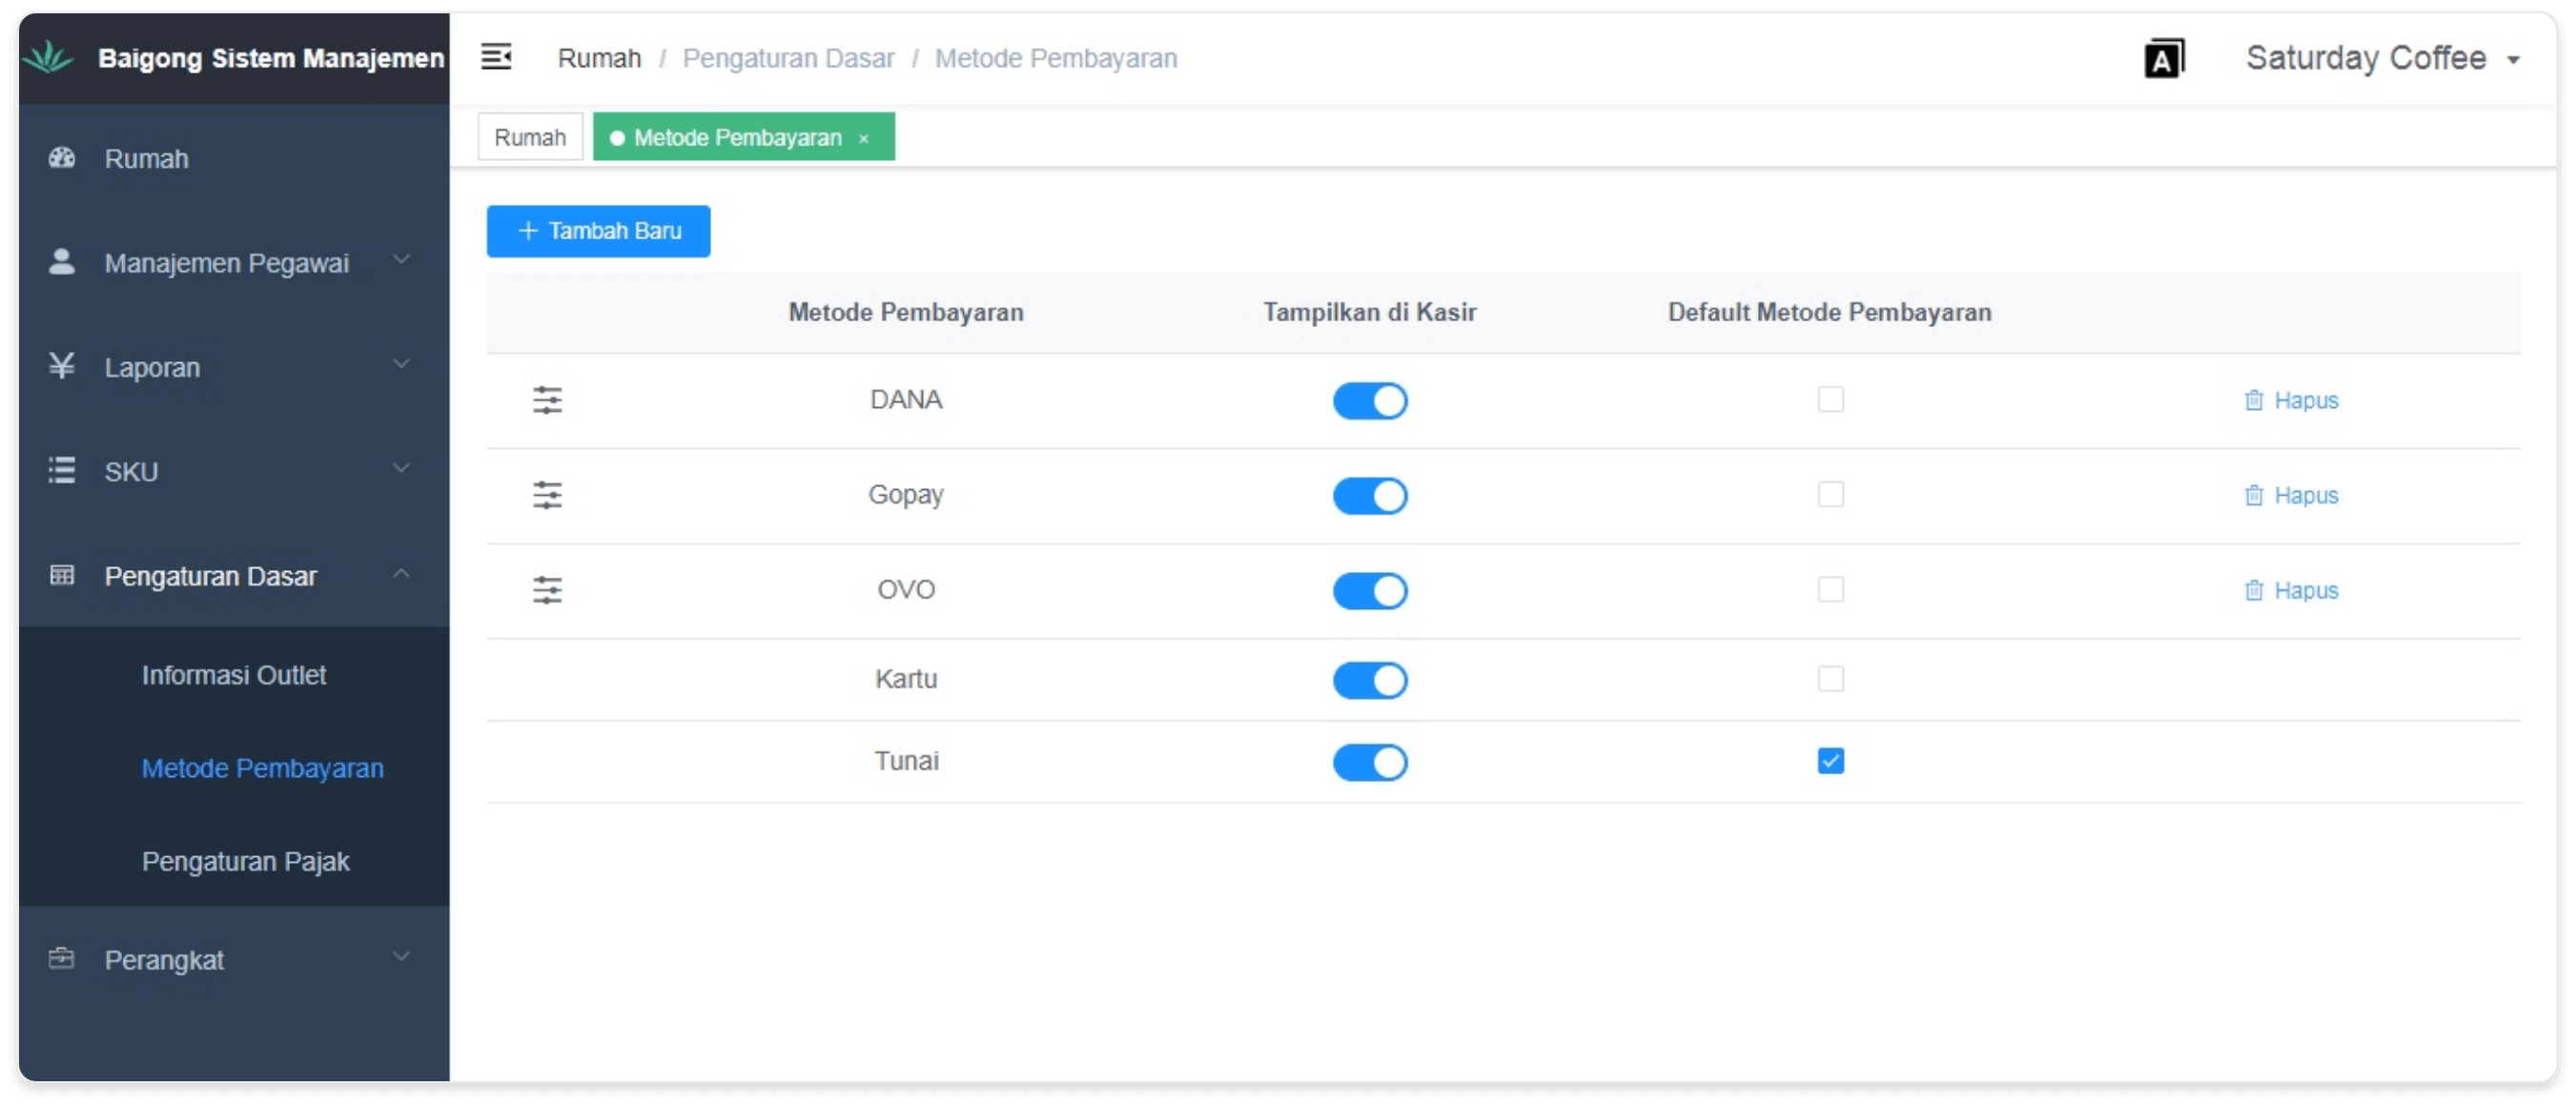Viewport: 2576px width, 1106px height.
Task: Click the Baigong lotus logo icon
Action: coord(48,58)
